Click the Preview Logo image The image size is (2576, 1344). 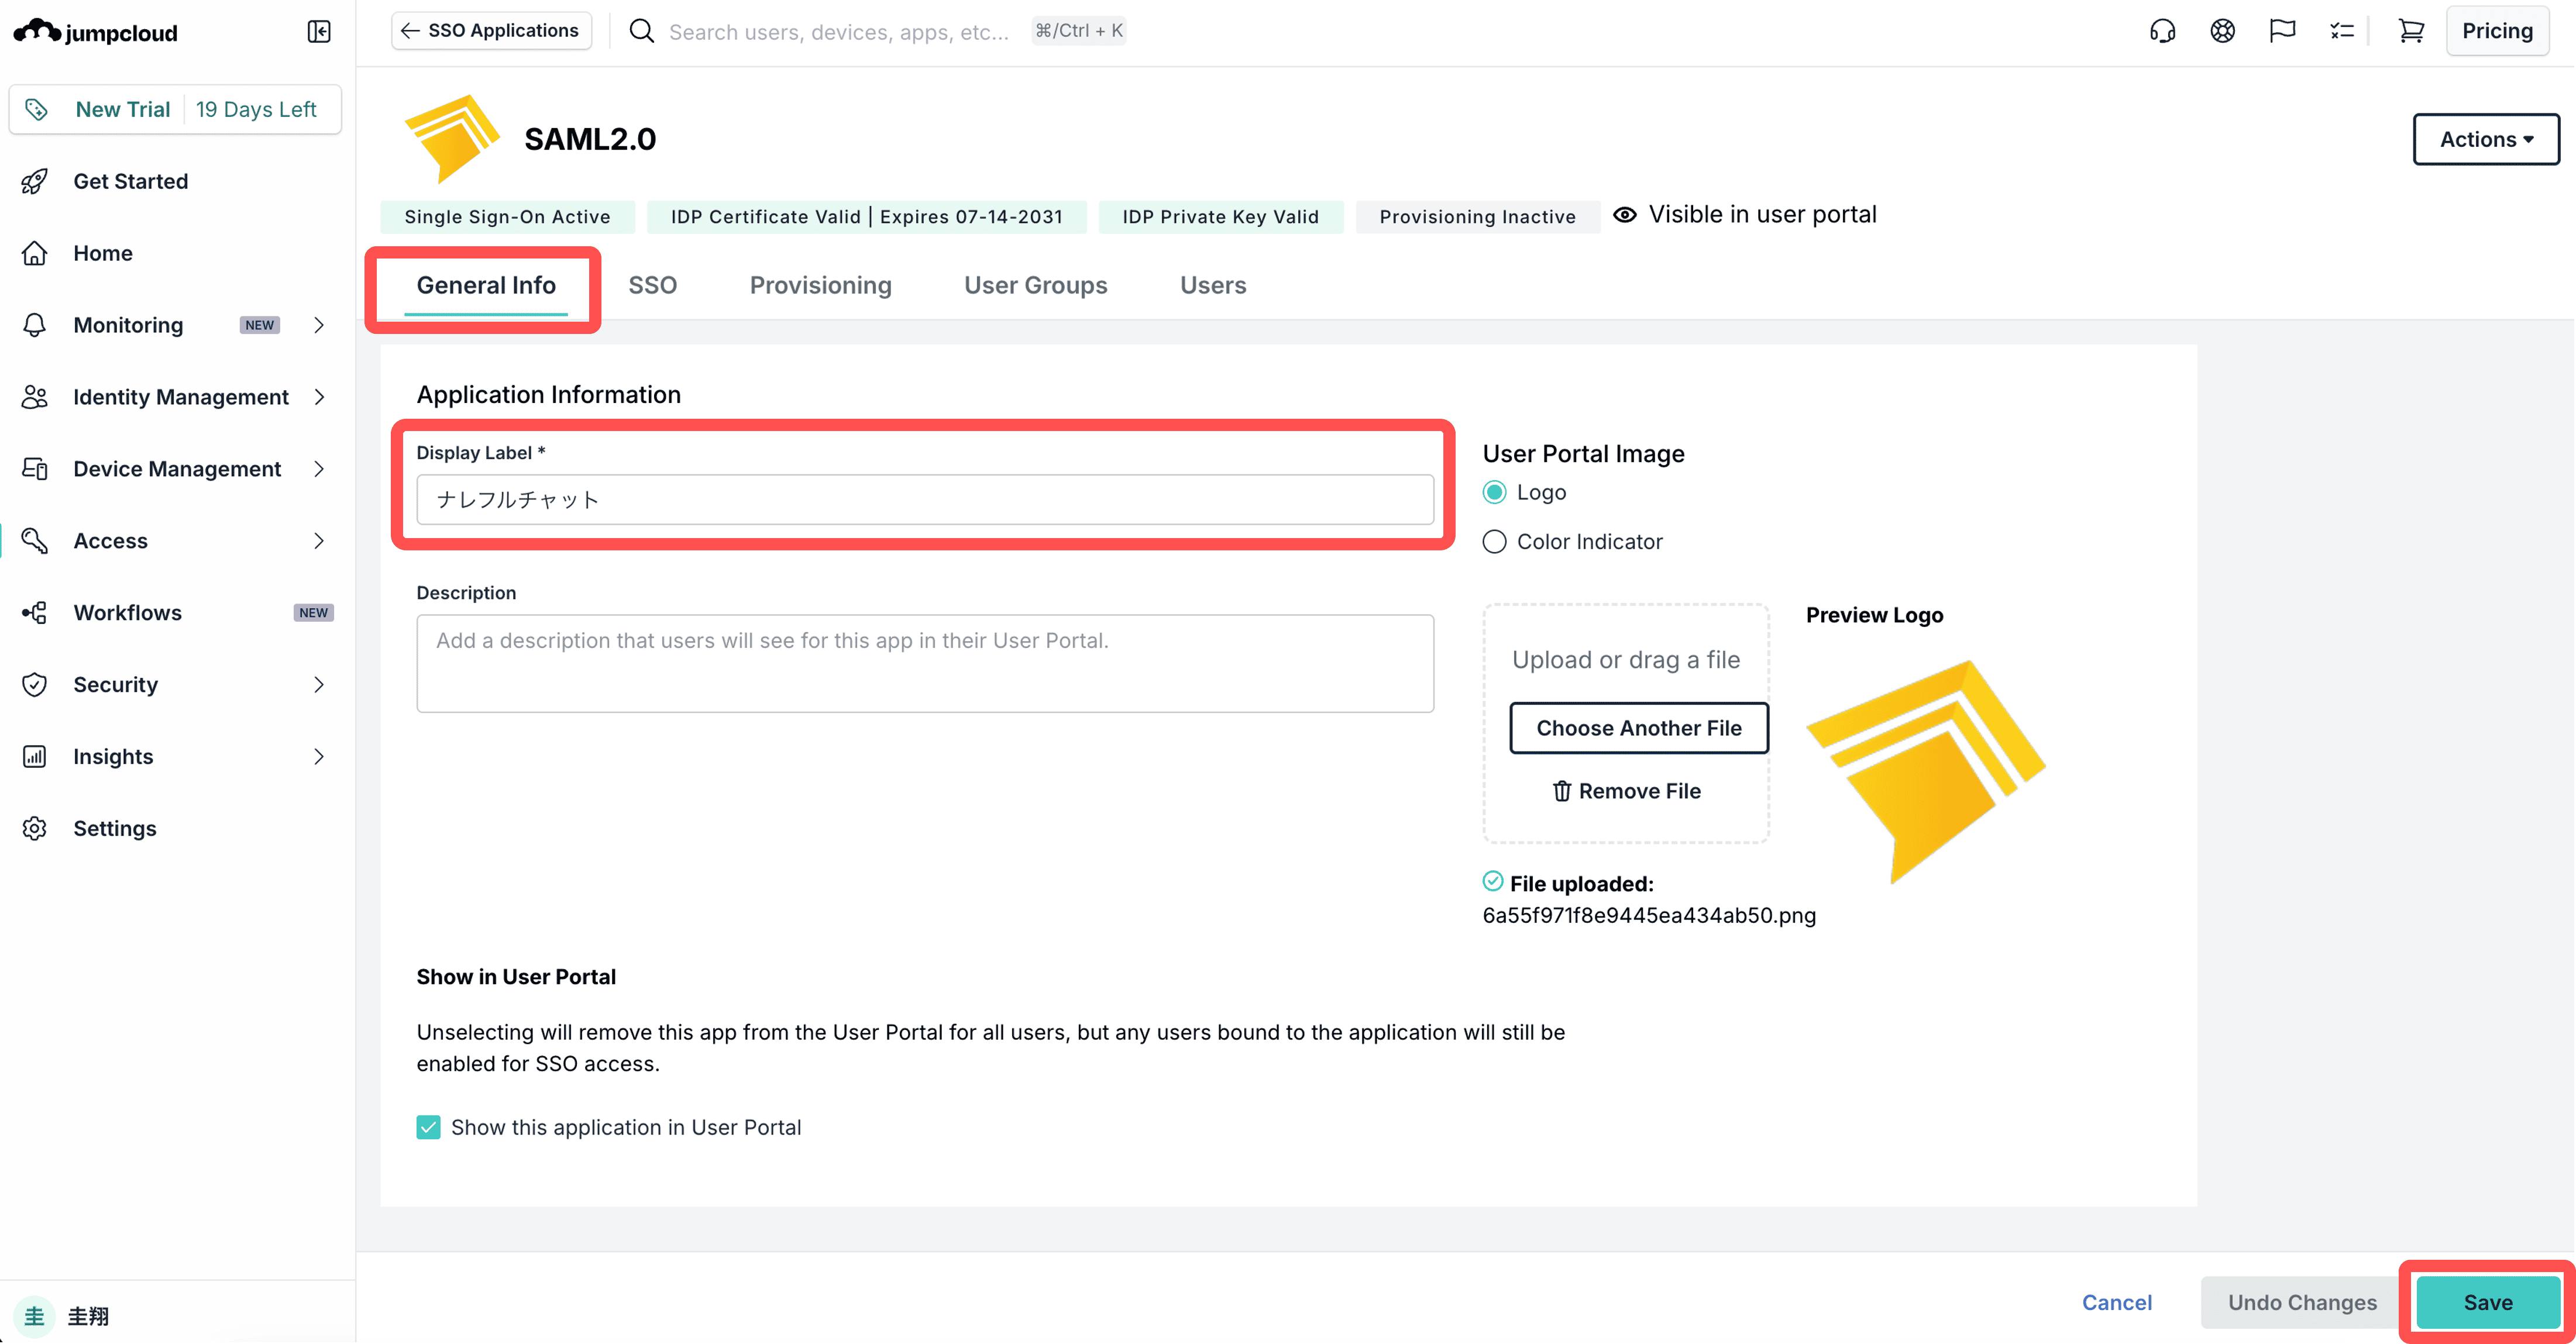pyautogui.click(x=1925, y=772)
